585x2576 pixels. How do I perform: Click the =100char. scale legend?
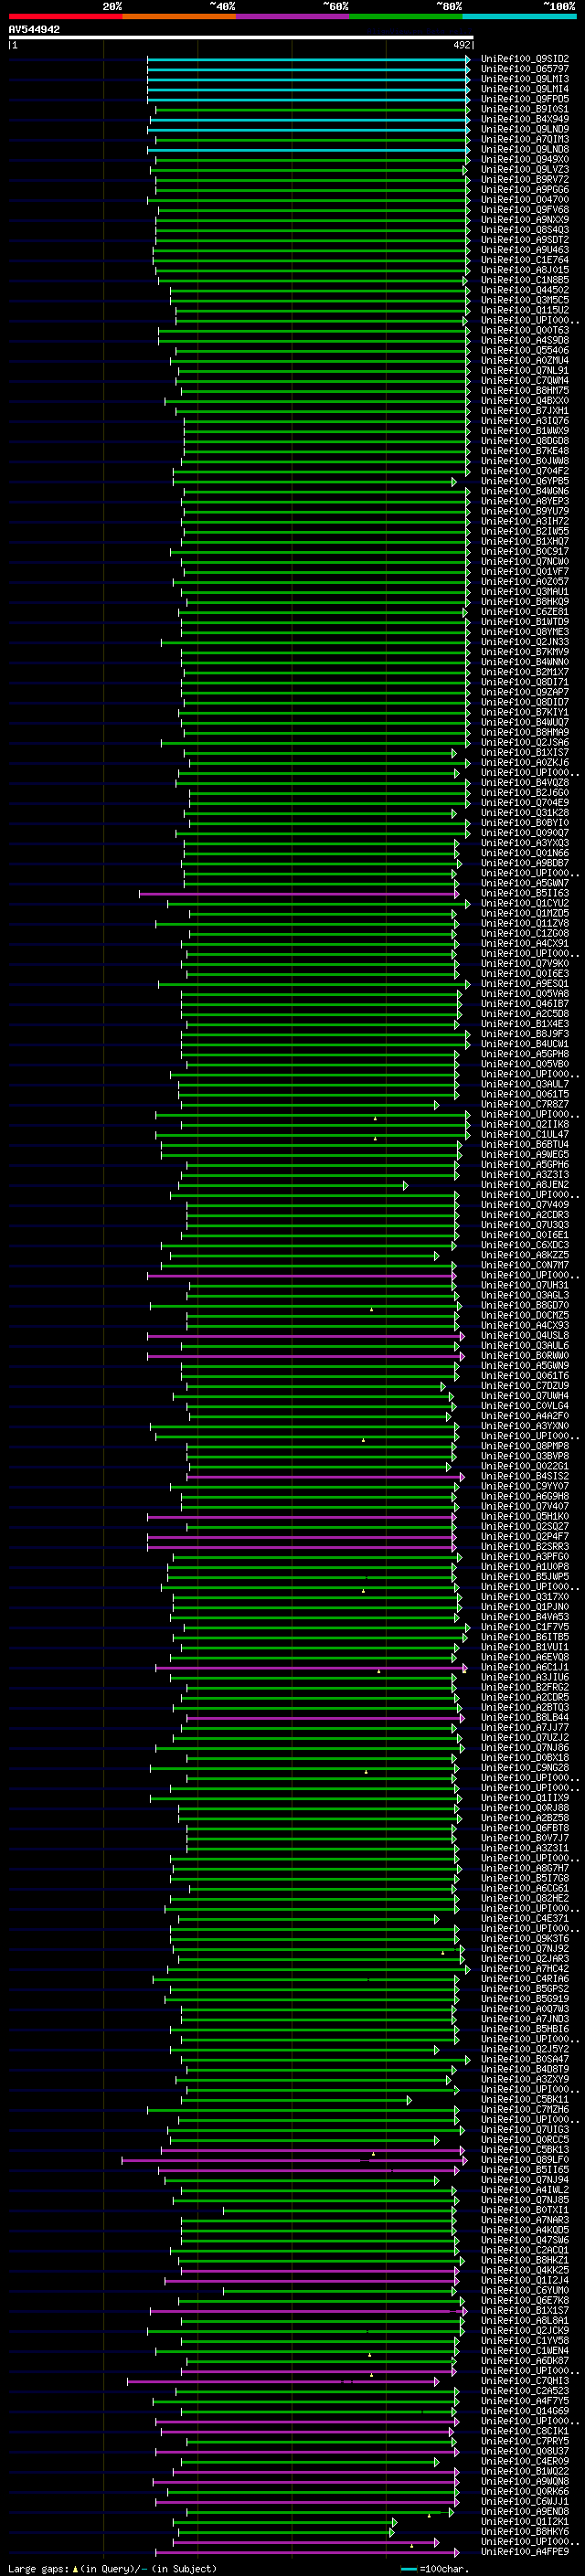[434, 2568]
